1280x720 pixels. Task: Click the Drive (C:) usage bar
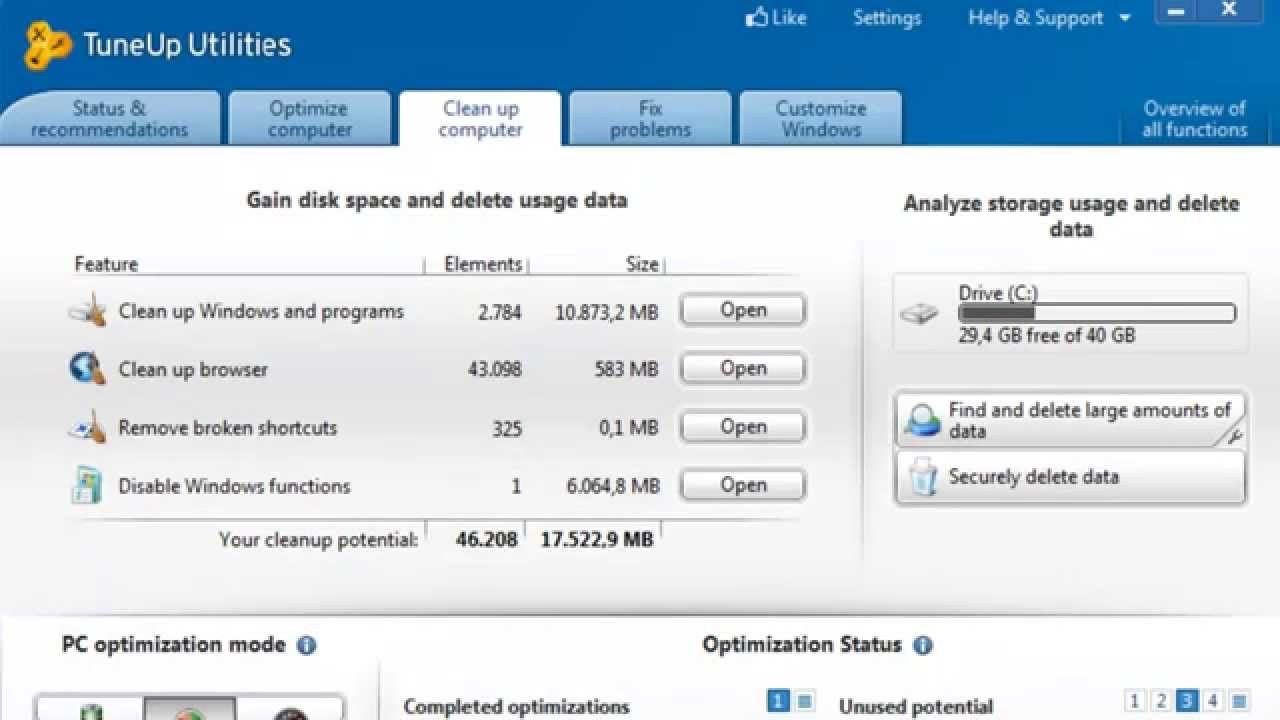pos(1097,313)
